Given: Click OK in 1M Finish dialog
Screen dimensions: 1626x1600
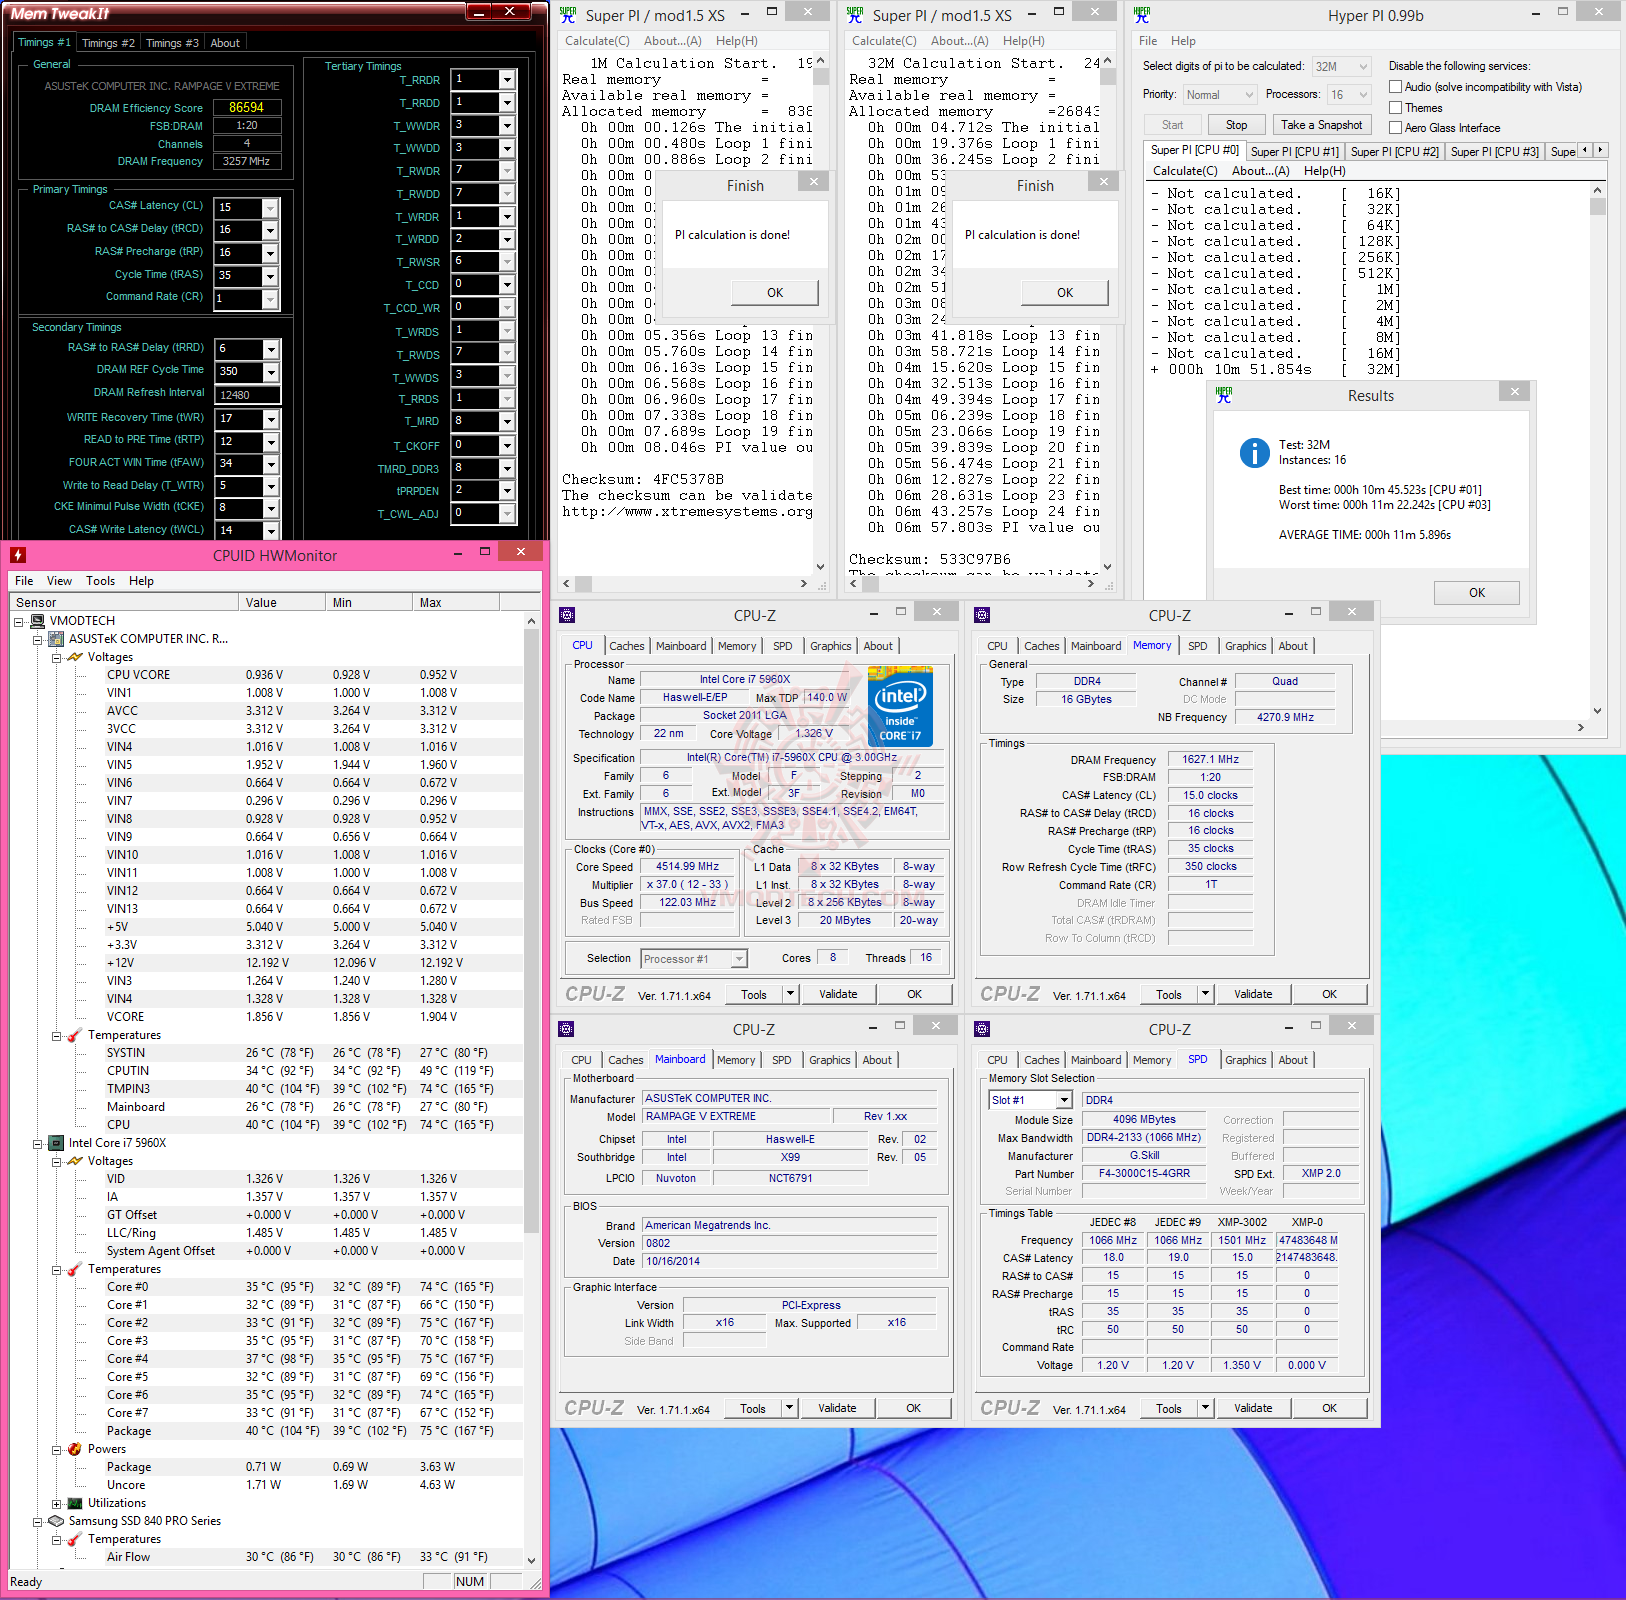Looking at the screenshot, I should (775, 293).
